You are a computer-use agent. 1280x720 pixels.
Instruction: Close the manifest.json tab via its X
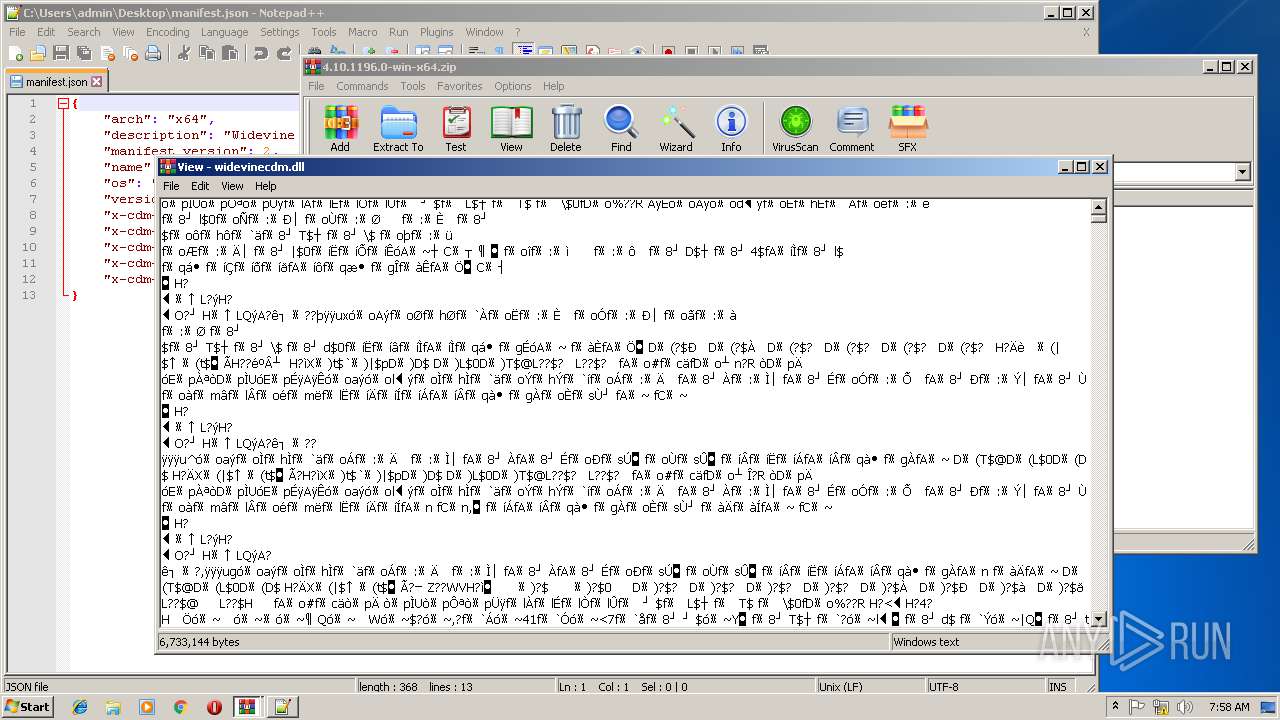pos(97,82)
